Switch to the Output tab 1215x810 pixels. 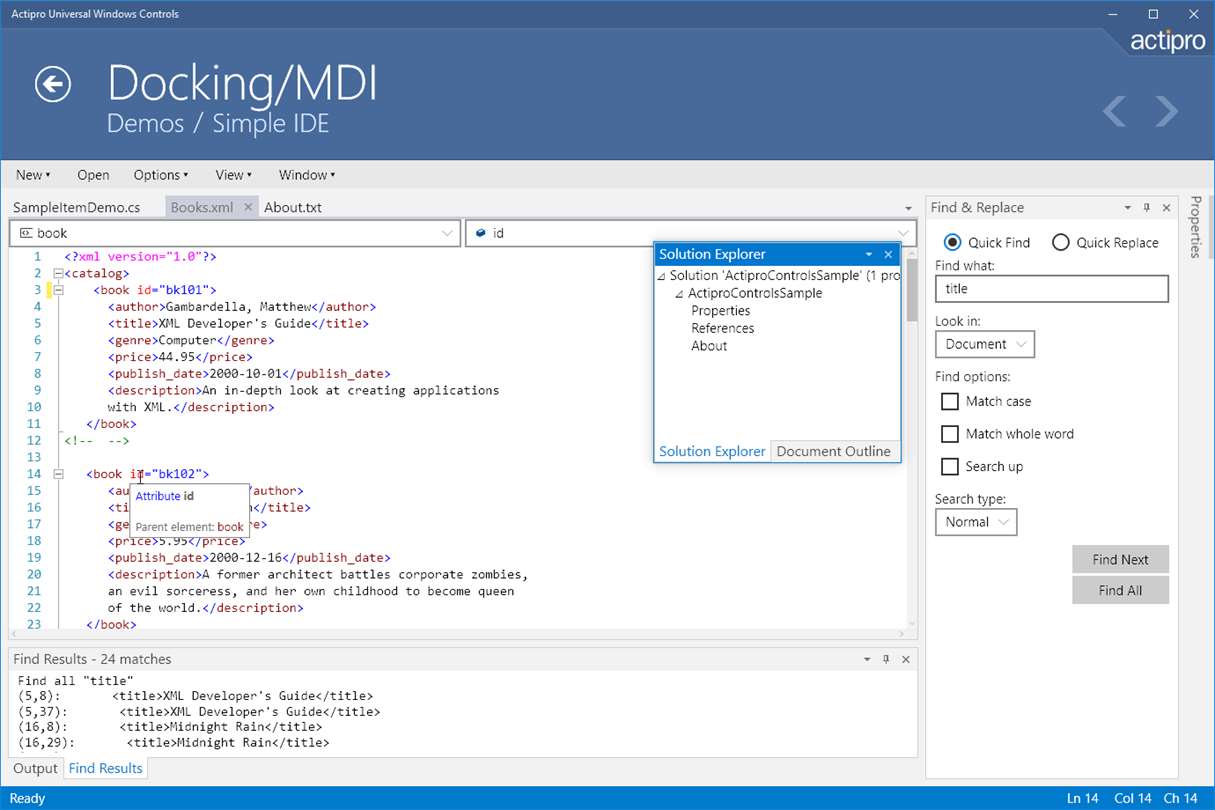tap(36, 768)
